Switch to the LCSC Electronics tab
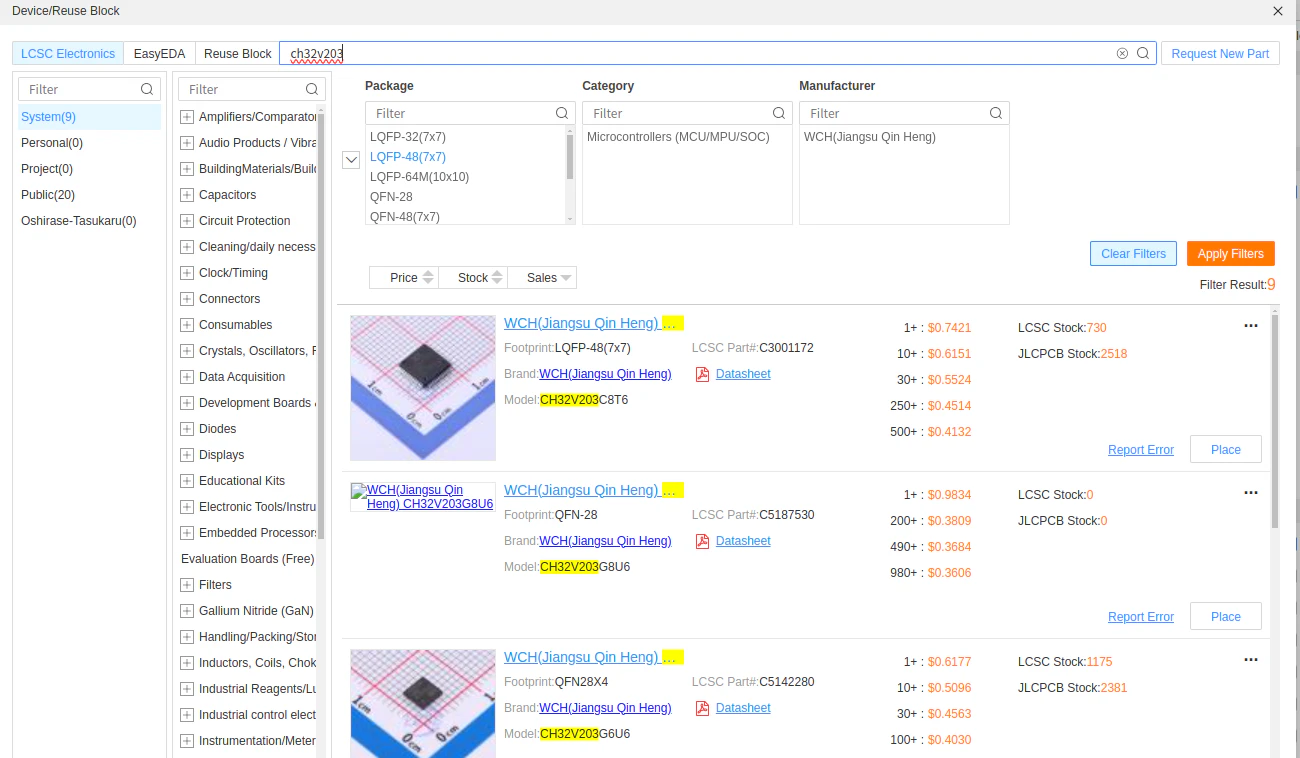 tap(68, 54)
